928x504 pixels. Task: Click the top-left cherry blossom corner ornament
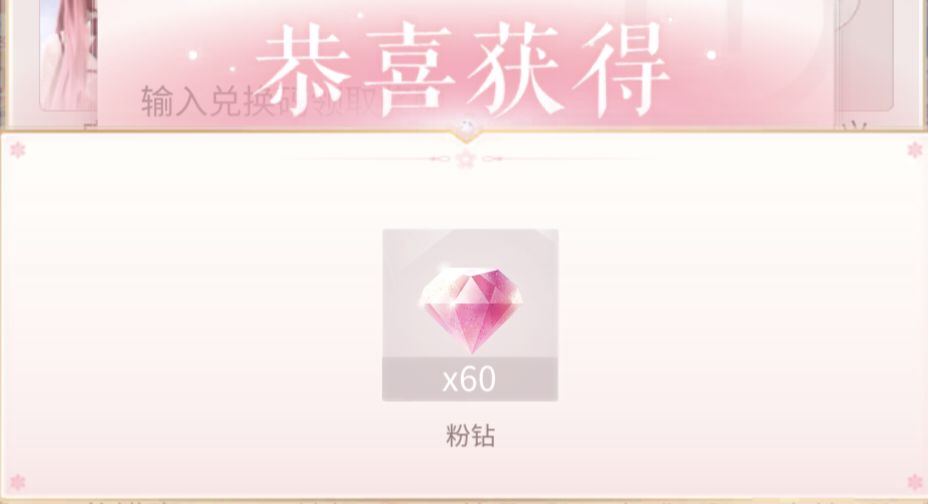[x=18, y=150]
